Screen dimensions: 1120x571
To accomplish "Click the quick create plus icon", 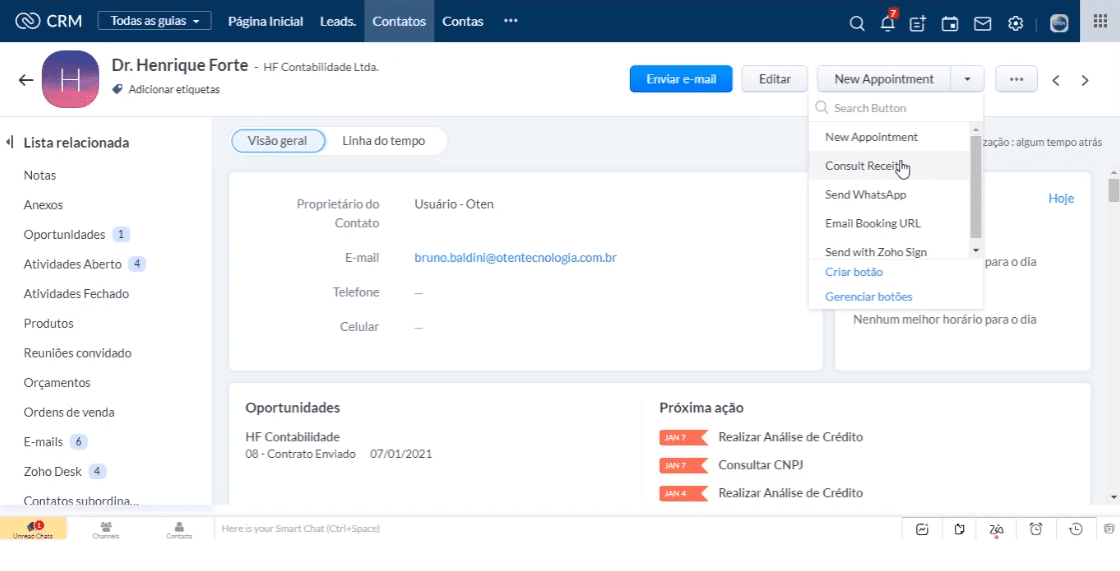I will tap(918, 23).
